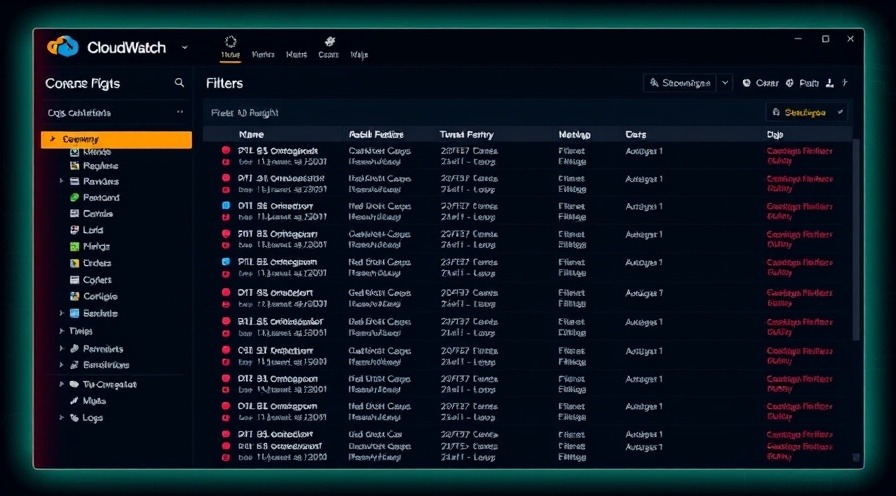Click the chat bubble sidebar icon
The width and height of the screenshot is (896, 496).
coord(74,385)
